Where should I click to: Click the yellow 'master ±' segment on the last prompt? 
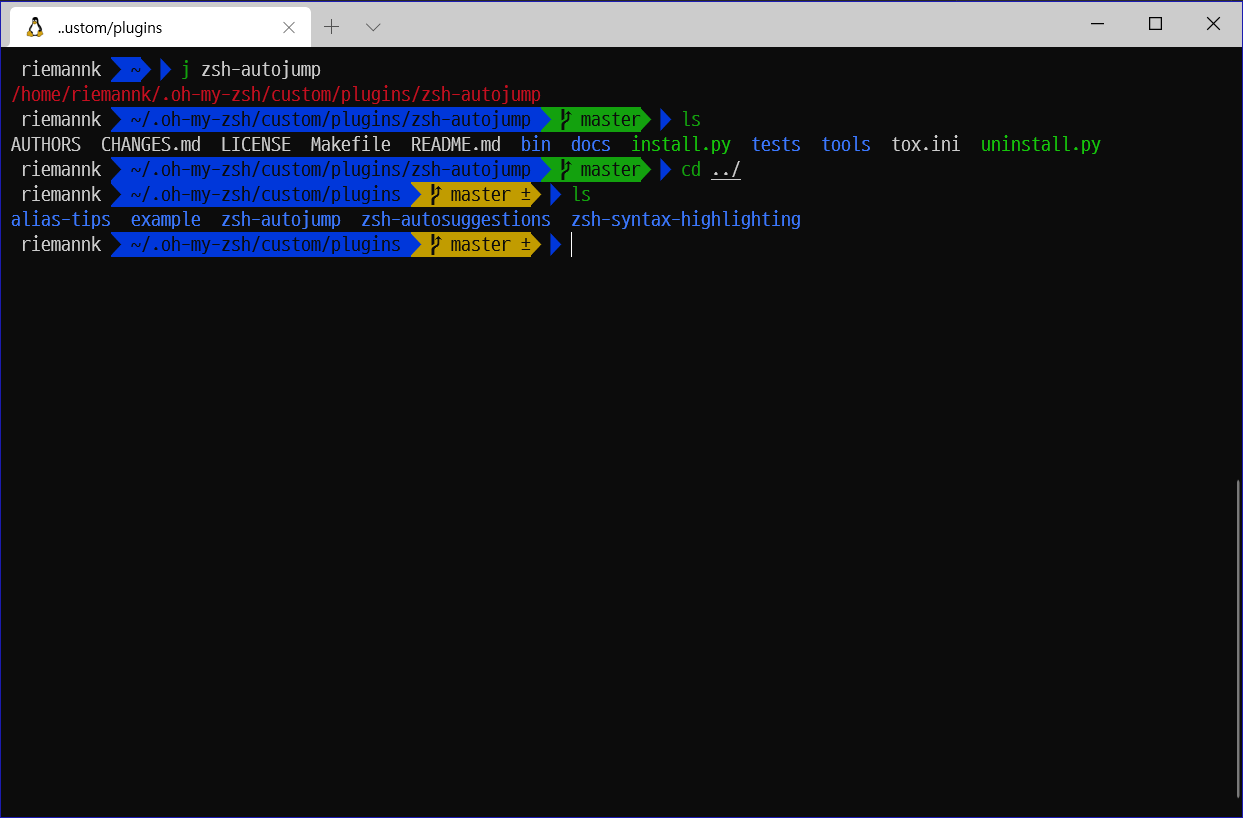point(476,244)
